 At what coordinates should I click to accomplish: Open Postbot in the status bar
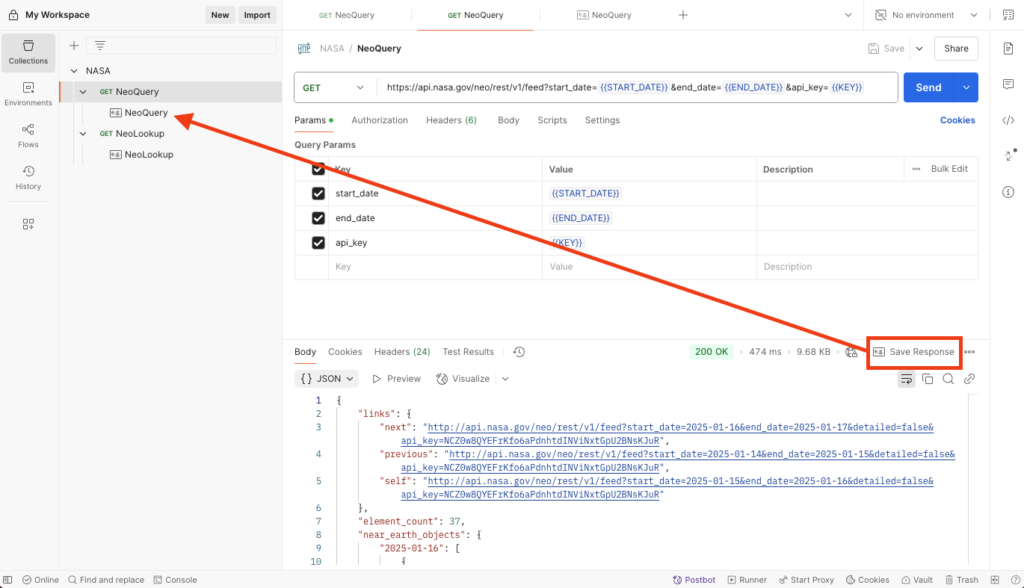click(694, 580)
